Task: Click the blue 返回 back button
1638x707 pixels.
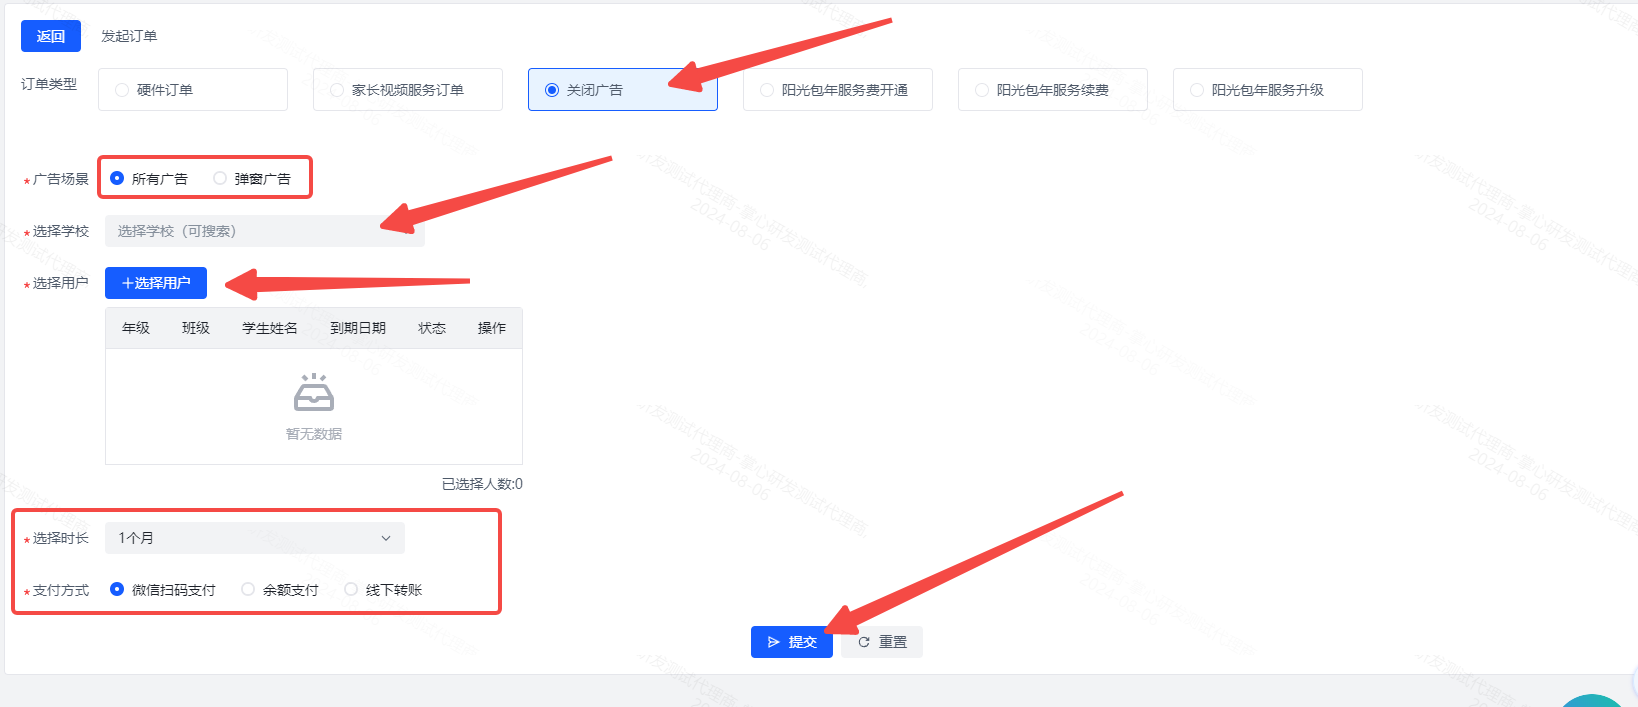Action: 50,36
